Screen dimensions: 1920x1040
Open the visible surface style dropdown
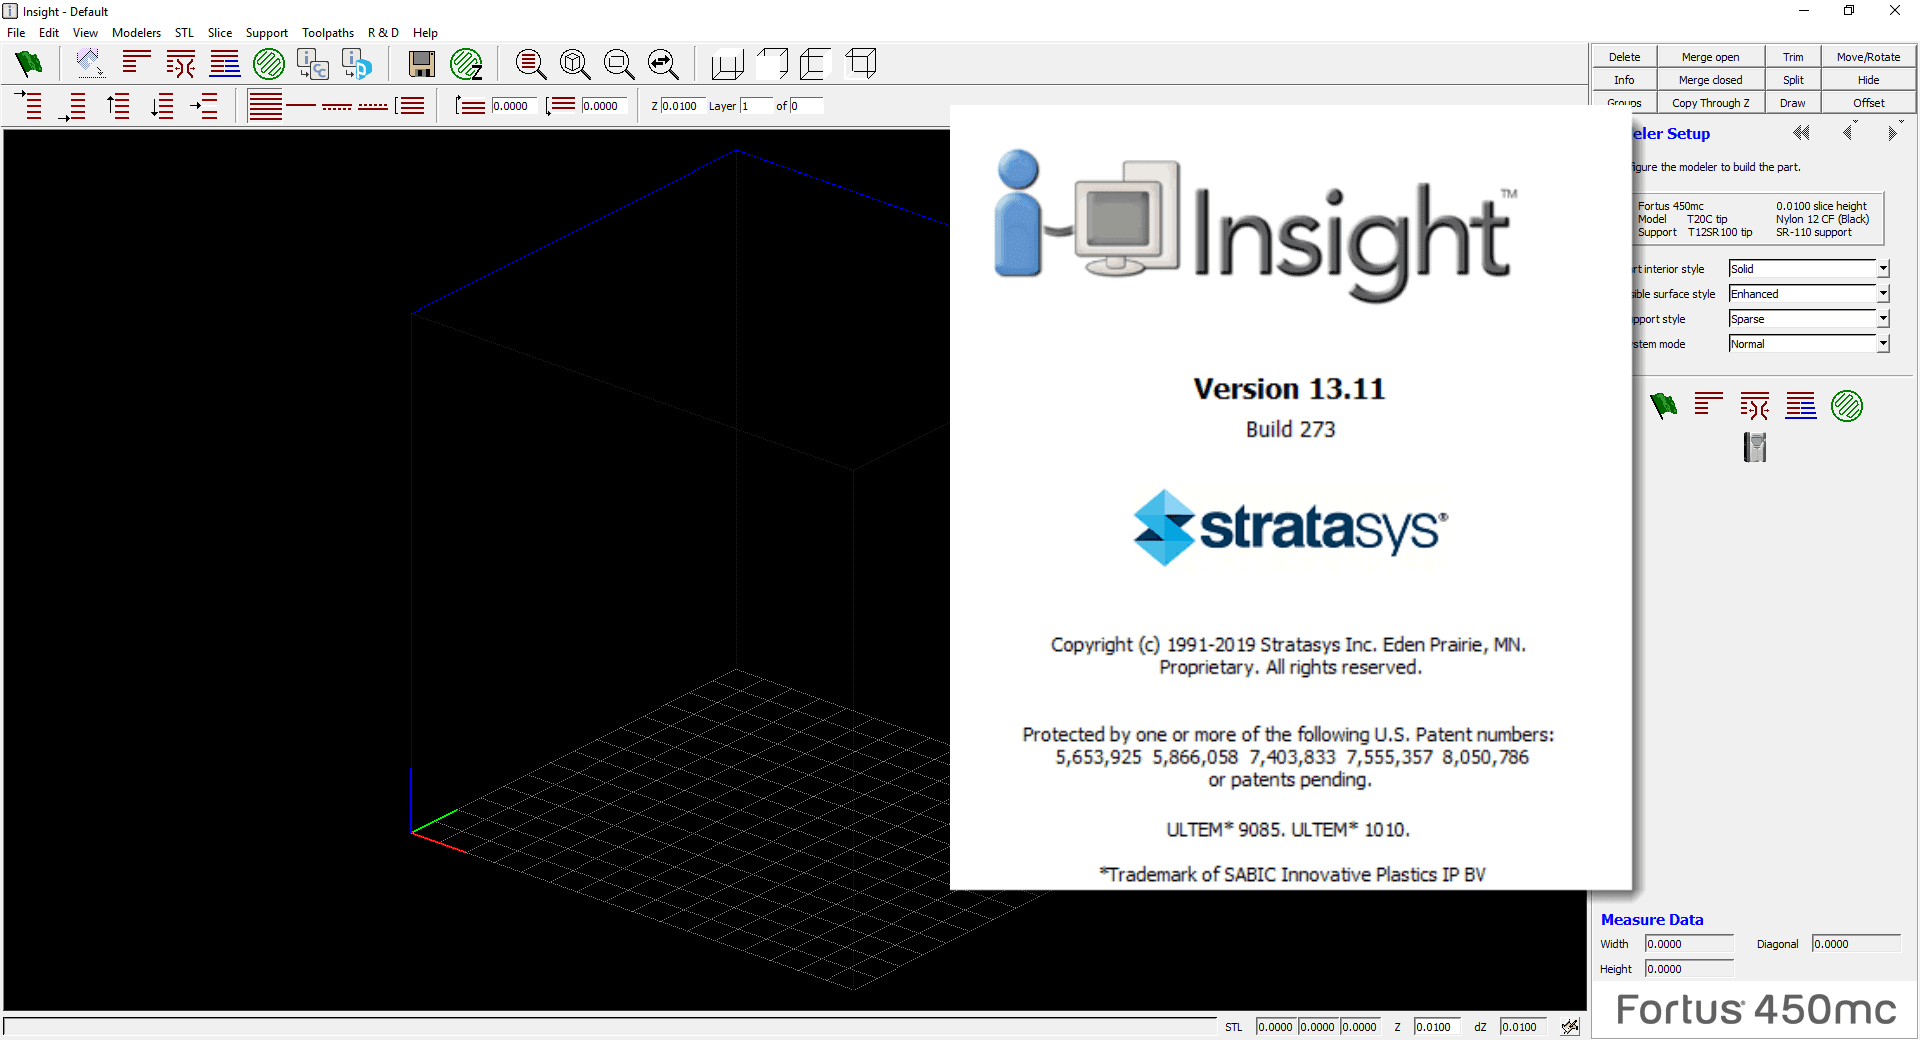1883,294
